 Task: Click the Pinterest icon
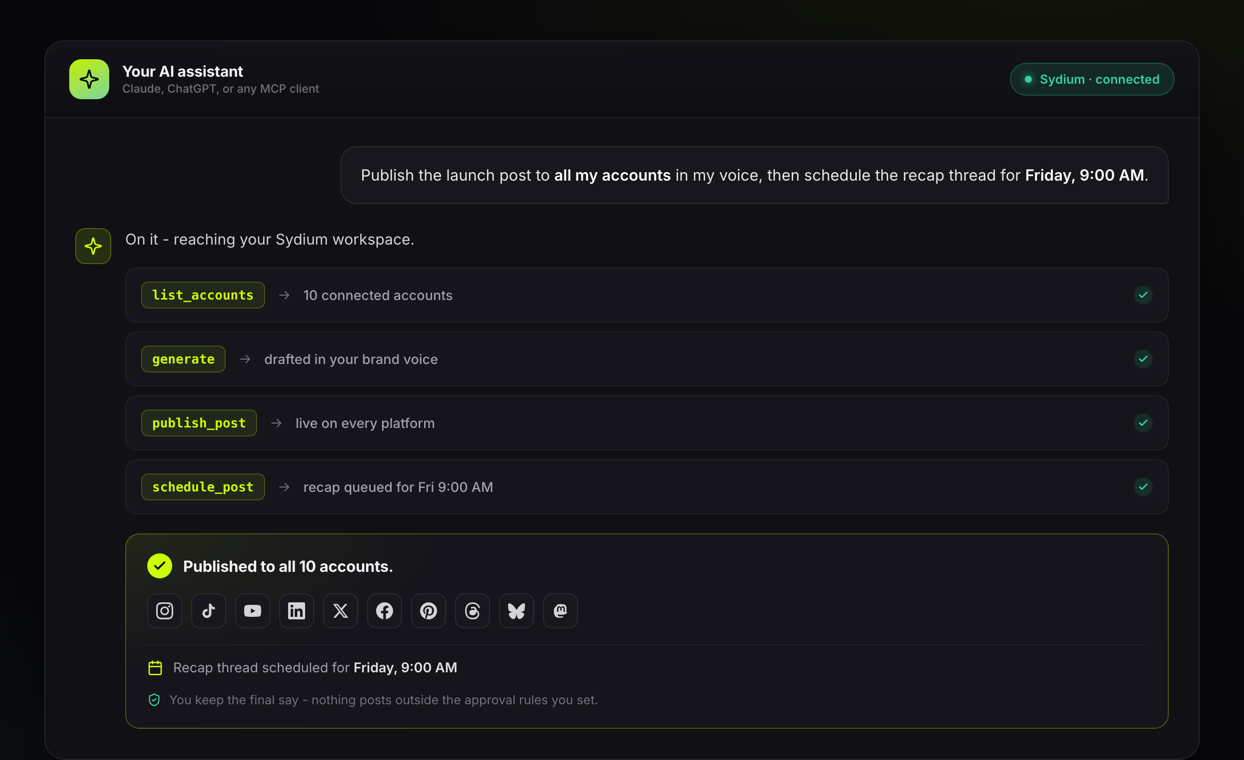pyautogui.click(x=429, y=611)
